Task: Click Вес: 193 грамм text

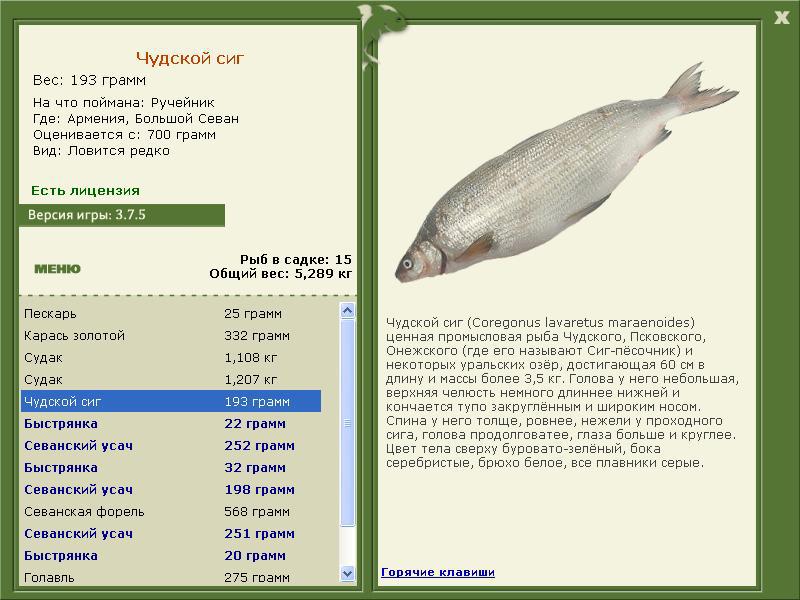Action: [89, 81]
